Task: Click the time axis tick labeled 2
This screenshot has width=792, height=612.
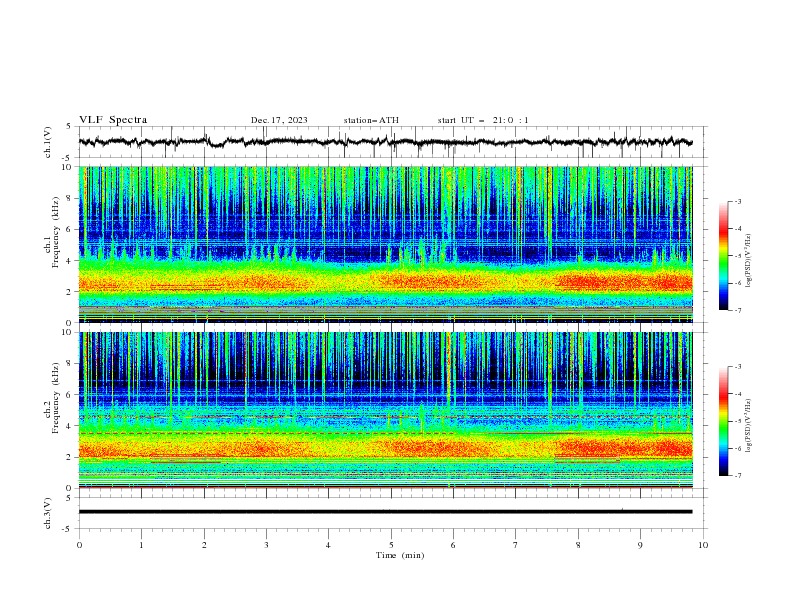Action: (204, 545)
